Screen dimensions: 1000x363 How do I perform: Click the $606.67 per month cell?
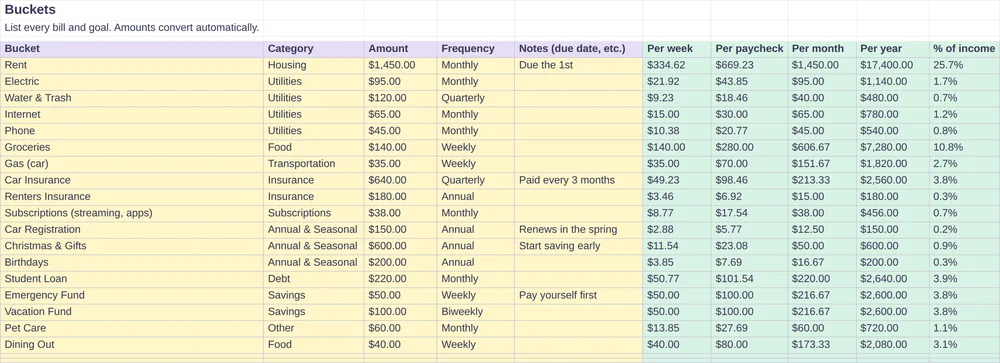pos(821,147)
